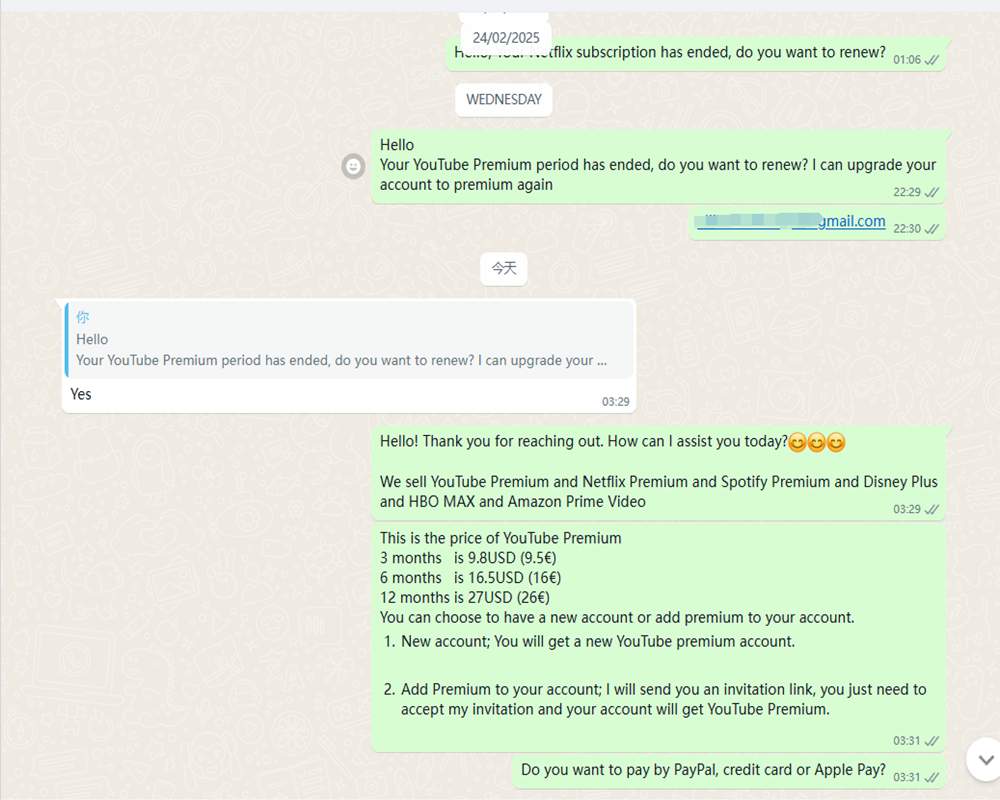1000x800 pixels.
Task: Click the "Do you want to pay by PayPal" message
Action: tap(703, 770)
